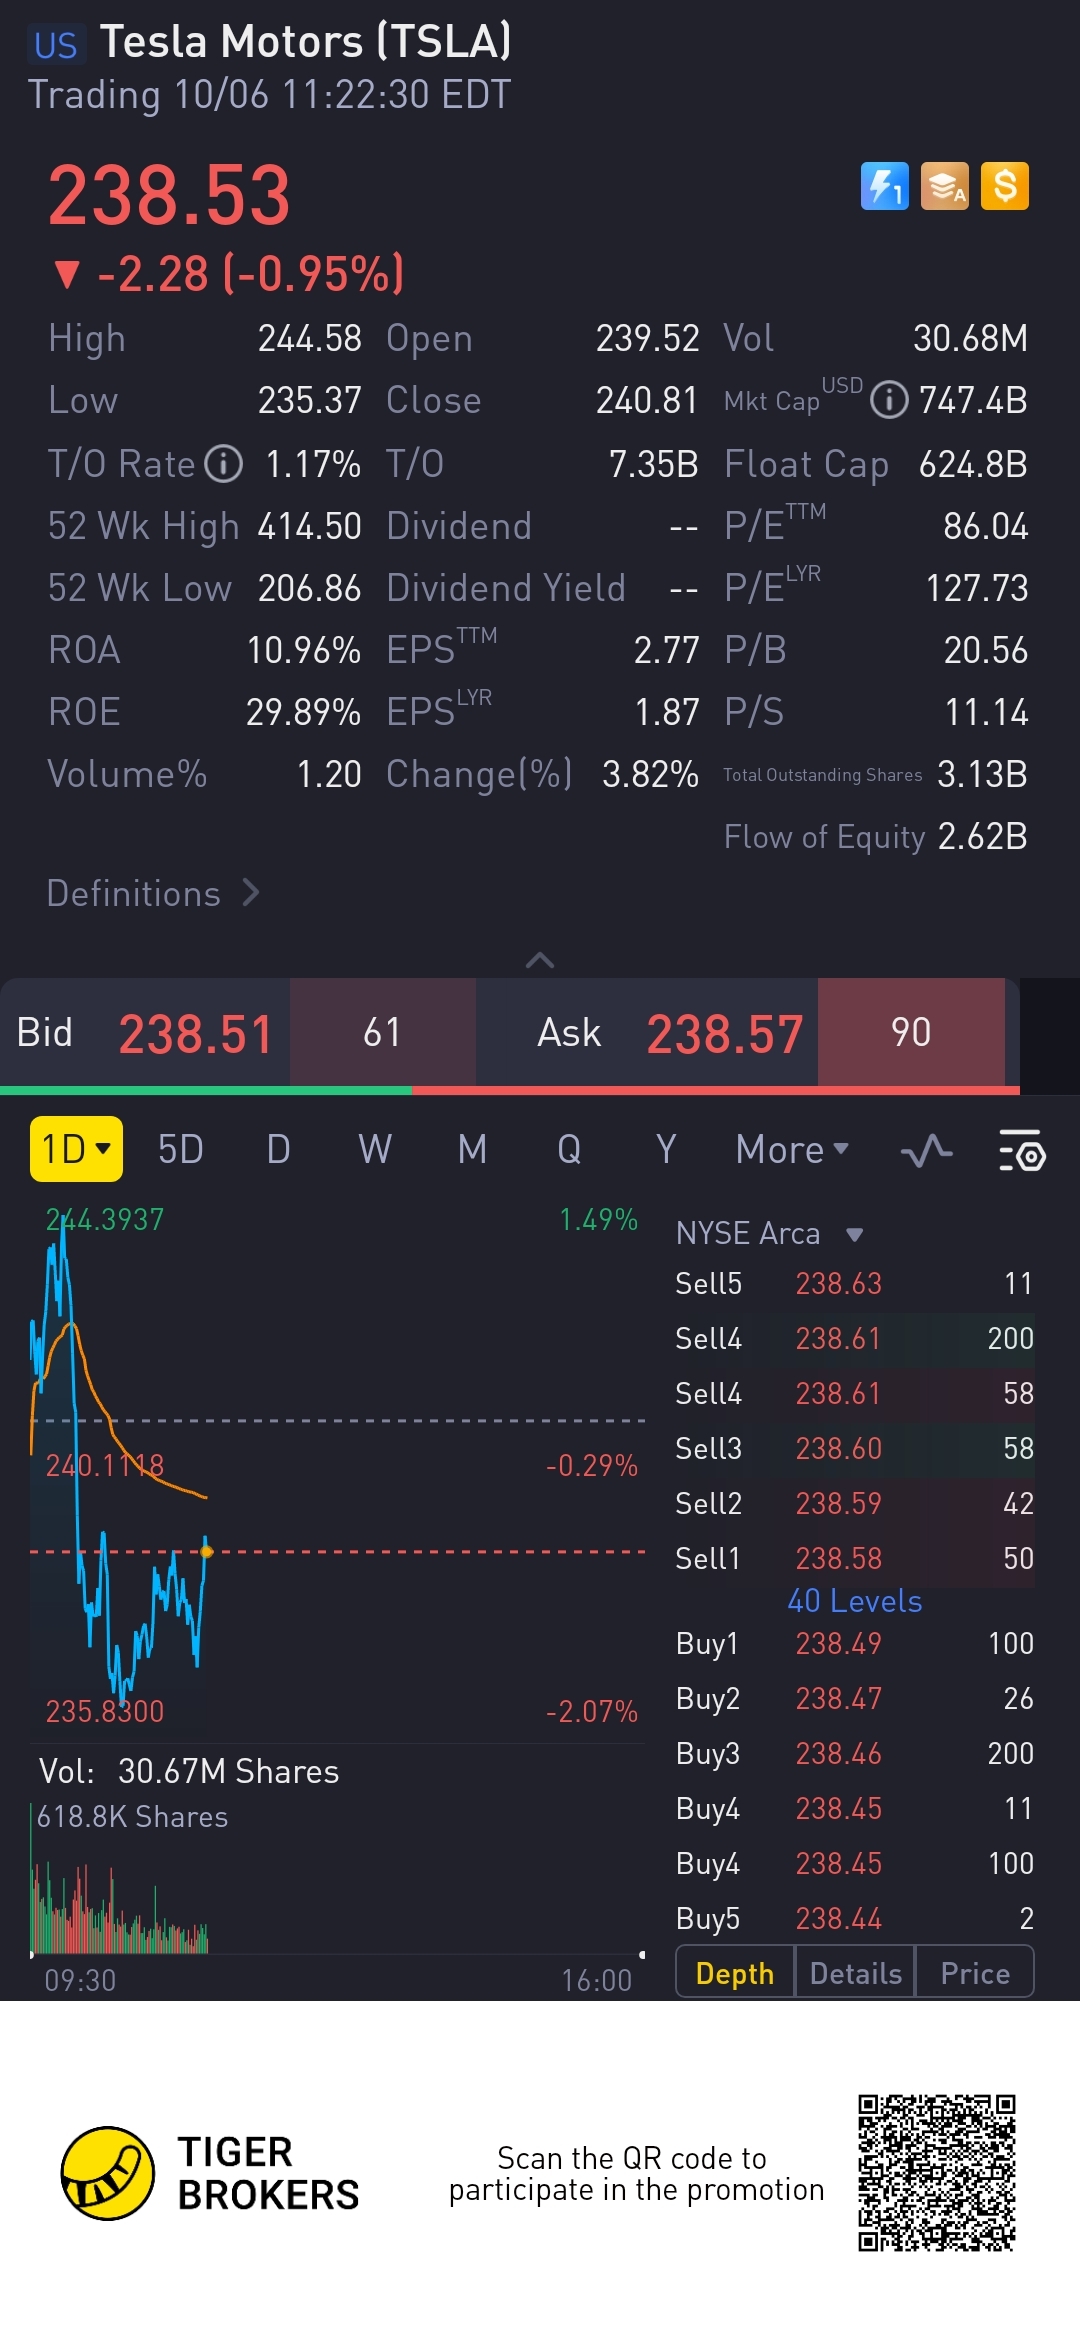The width and height of the screenshot is (1080, 2346).
Task: Tap the Vol: 30.67M Shares label
Action: coord(189,1772)
